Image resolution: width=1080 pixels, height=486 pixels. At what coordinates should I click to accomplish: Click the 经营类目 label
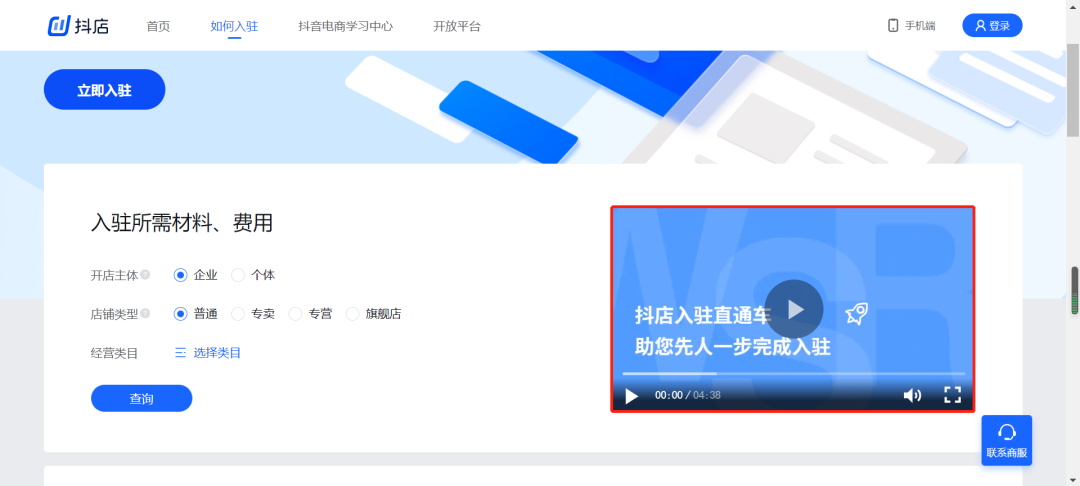[114, 353]
